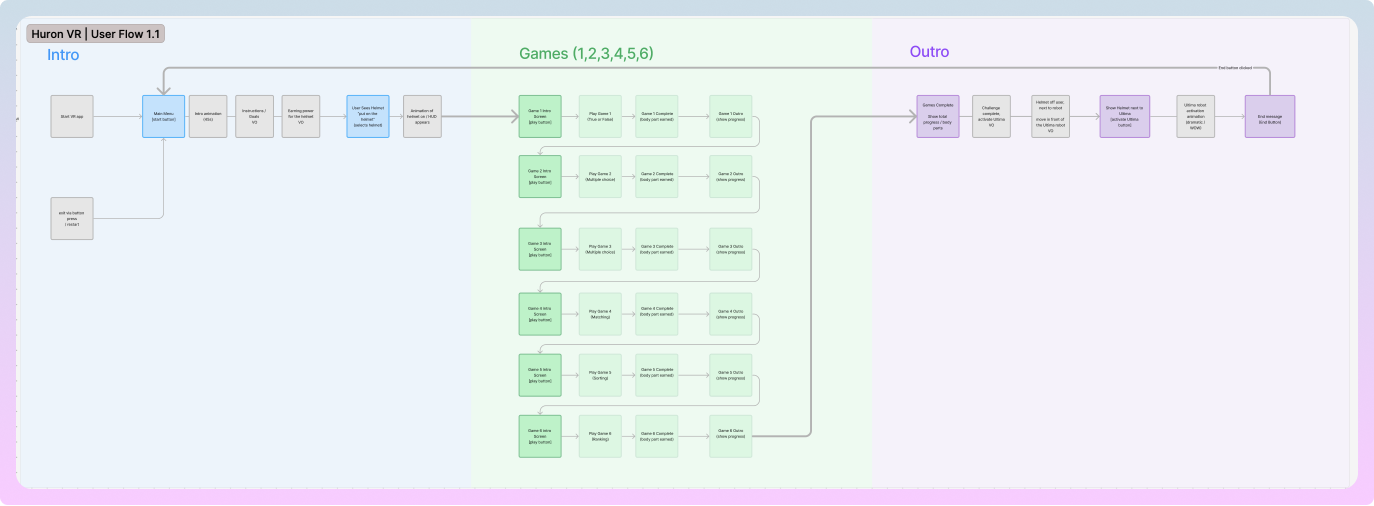Select the 'Game 3 Outro' node
Screen dimensions: 1374x506
(x=730, y=249)
